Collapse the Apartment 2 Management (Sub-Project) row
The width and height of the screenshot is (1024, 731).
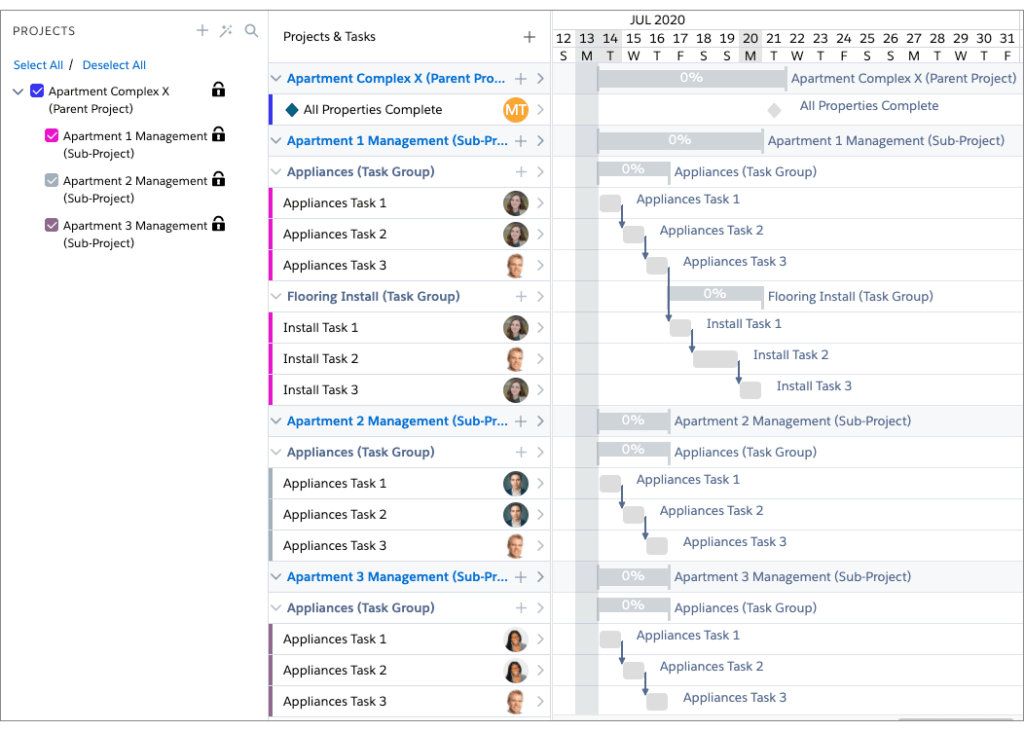click(276, 421)
